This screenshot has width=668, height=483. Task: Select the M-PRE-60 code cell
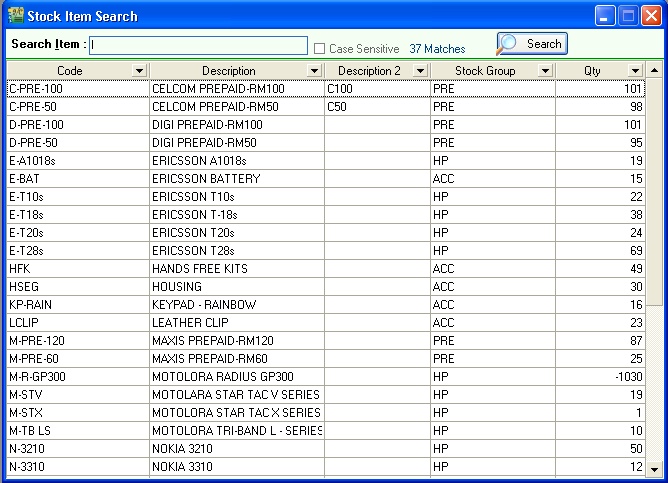point(78,359)
